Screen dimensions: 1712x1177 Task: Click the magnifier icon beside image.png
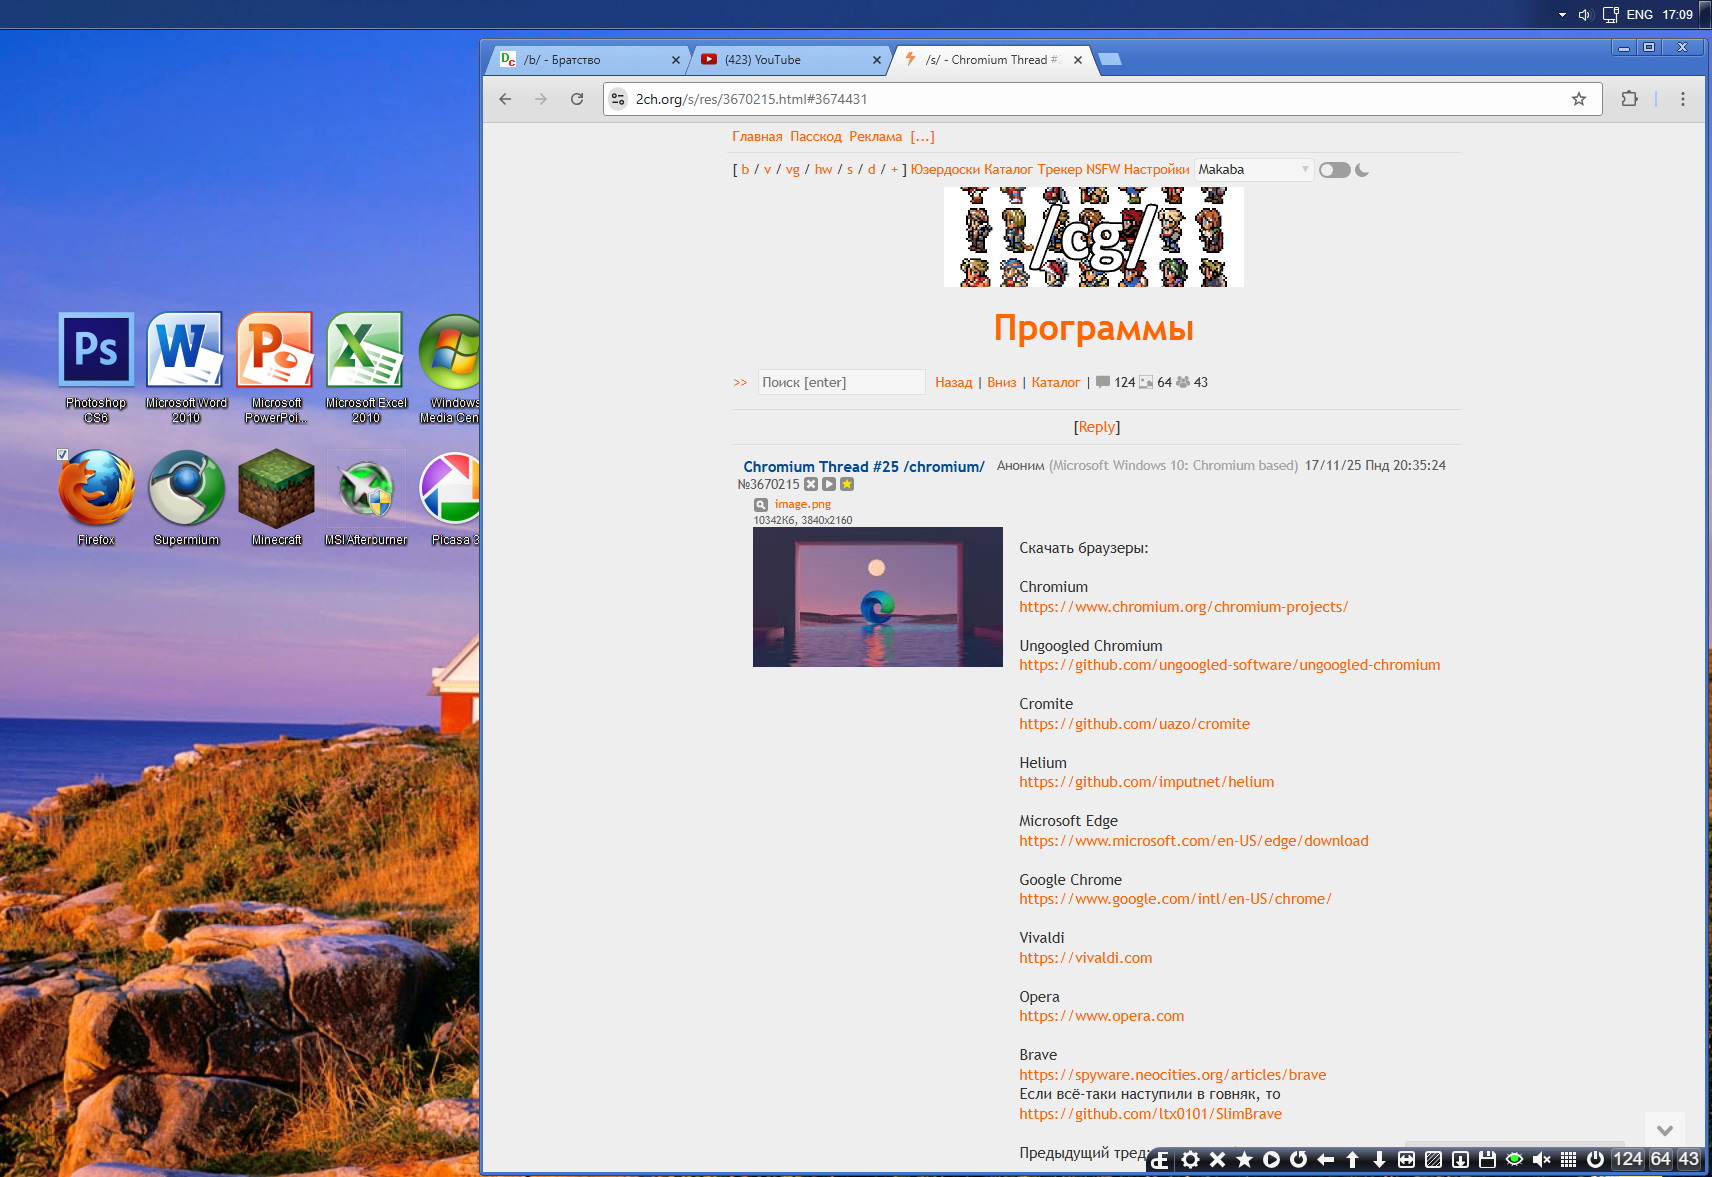pos(761,505)
